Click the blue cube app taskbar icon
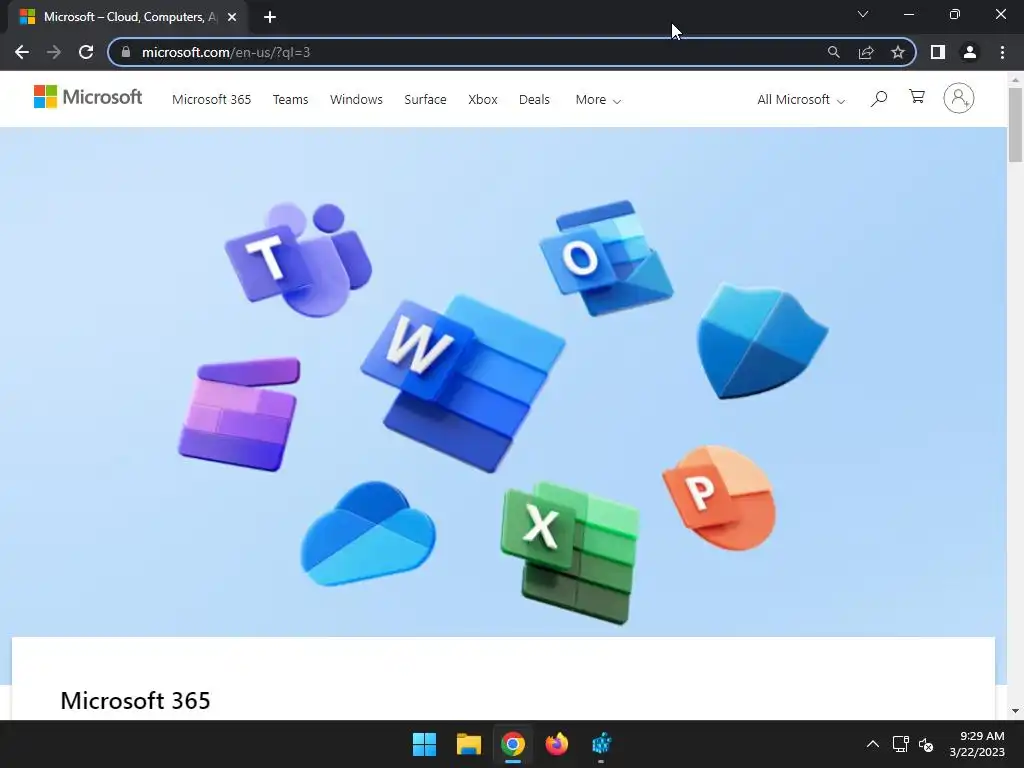The image size is (1024, 768). [601, 744]
